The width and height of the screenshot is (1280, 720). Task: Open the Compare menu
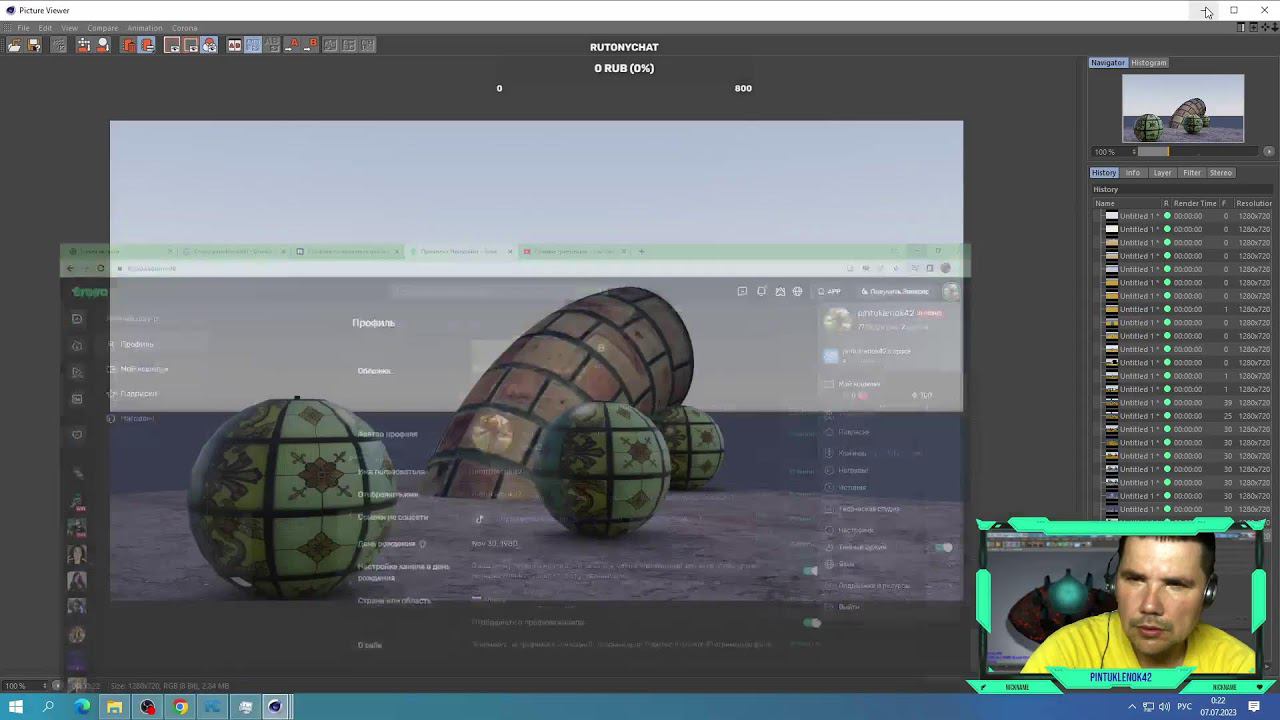(x=102, y=28)
